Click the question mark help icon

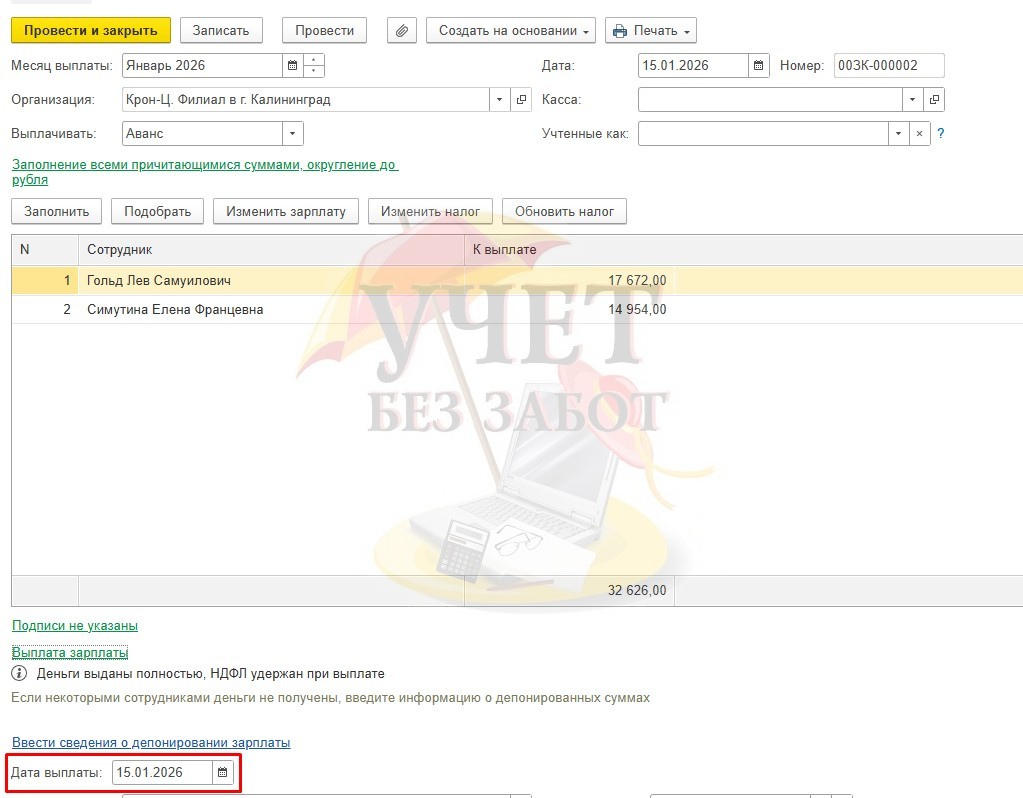coord(941,133)
